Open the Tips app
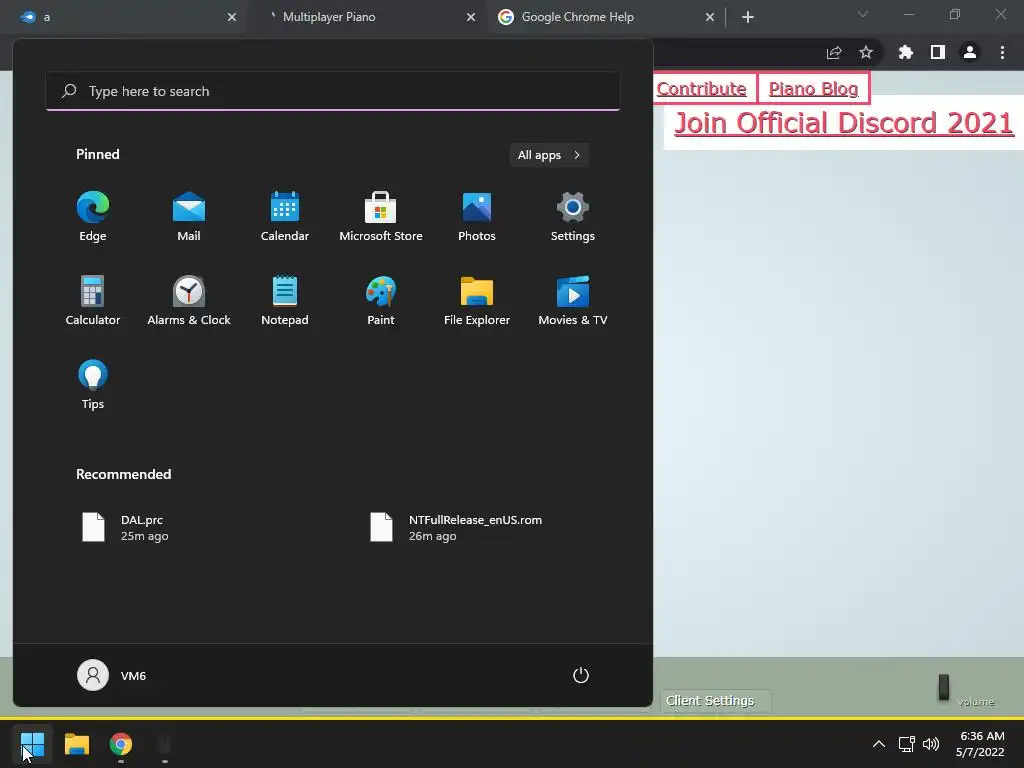This screenshot has width=1024, height=768. pyautogui.click(x=93, y=385)
